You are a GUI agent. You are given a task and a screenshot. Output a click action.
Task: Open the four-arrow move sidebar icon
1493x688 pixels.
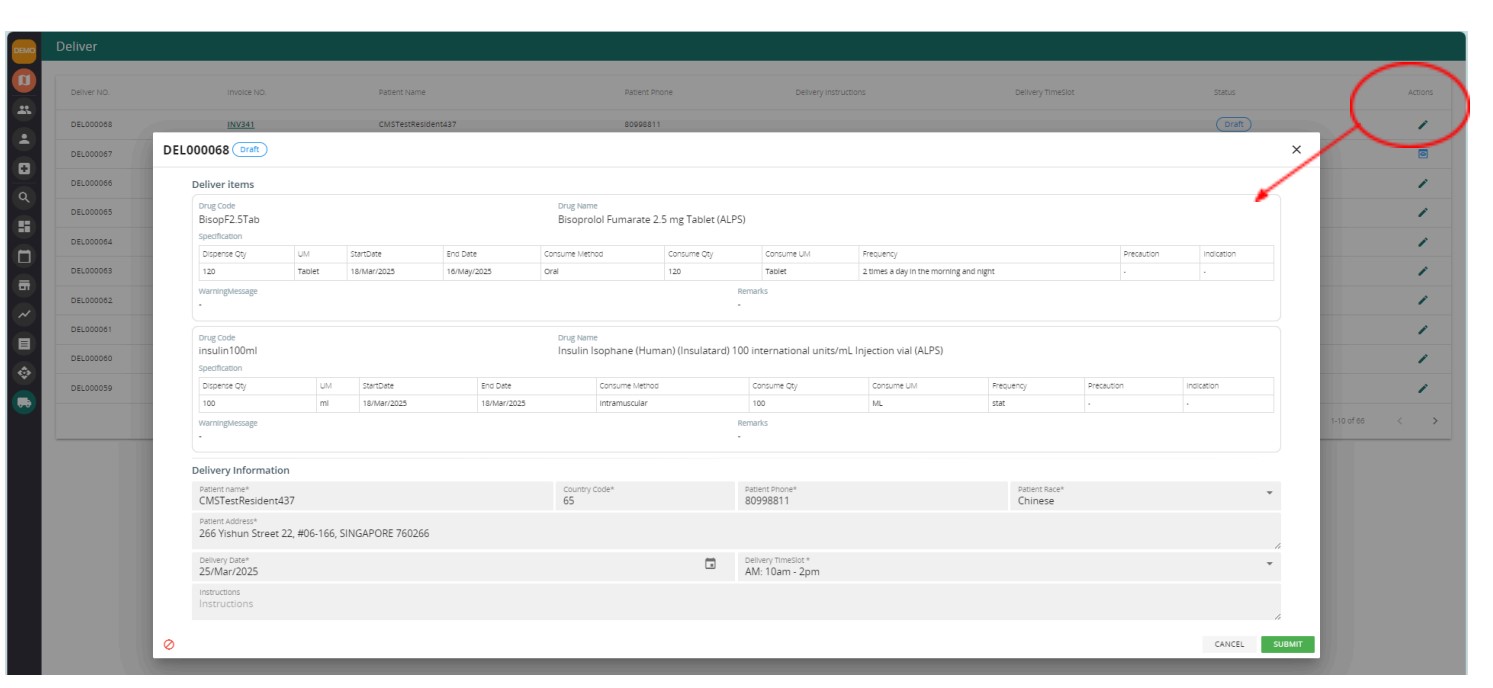pyautogui.click(x=24, y=373)
